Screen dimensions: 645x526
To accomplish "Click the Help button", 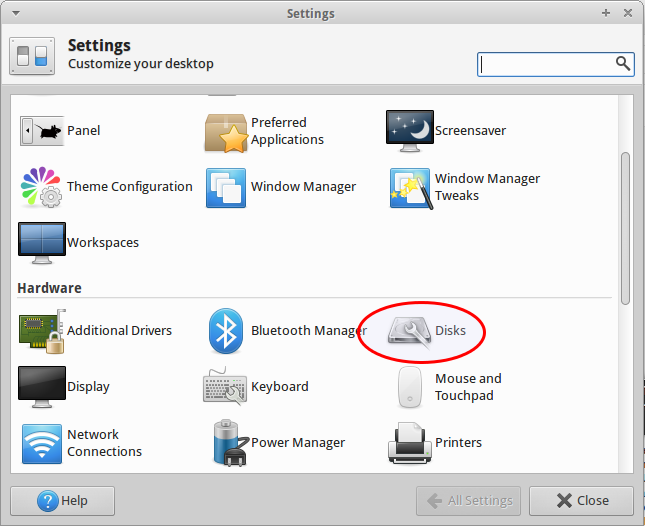I will tap(63, 501).
